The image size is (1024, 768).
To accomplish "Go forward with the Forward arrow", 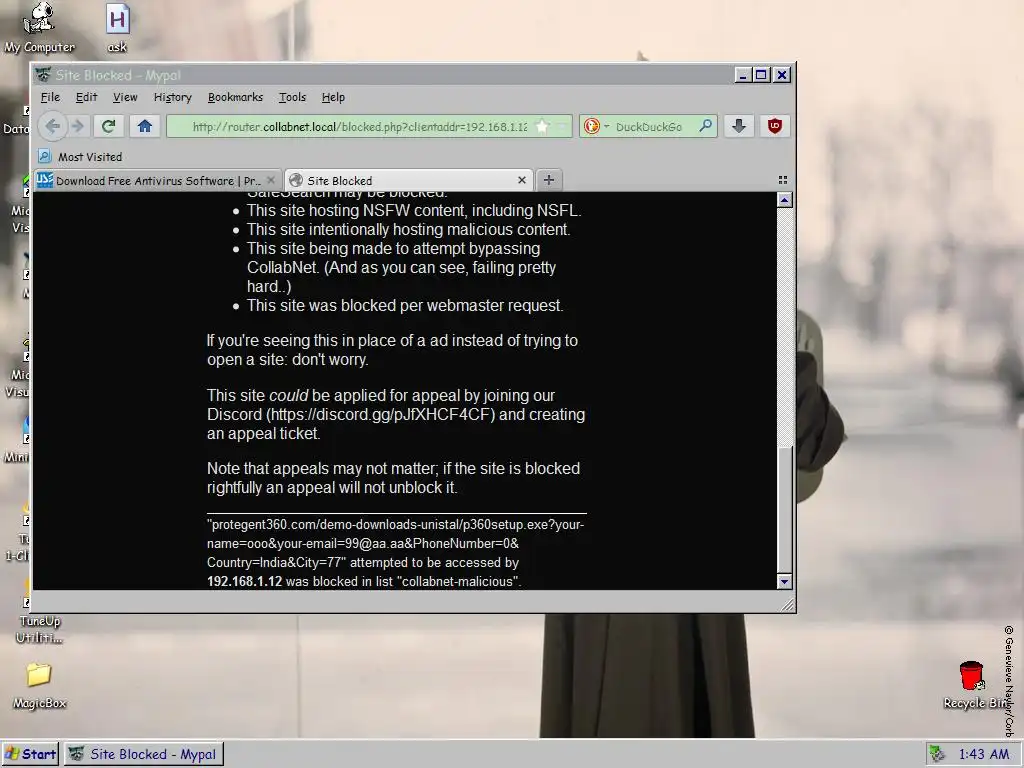I will (x=78, y=126).
